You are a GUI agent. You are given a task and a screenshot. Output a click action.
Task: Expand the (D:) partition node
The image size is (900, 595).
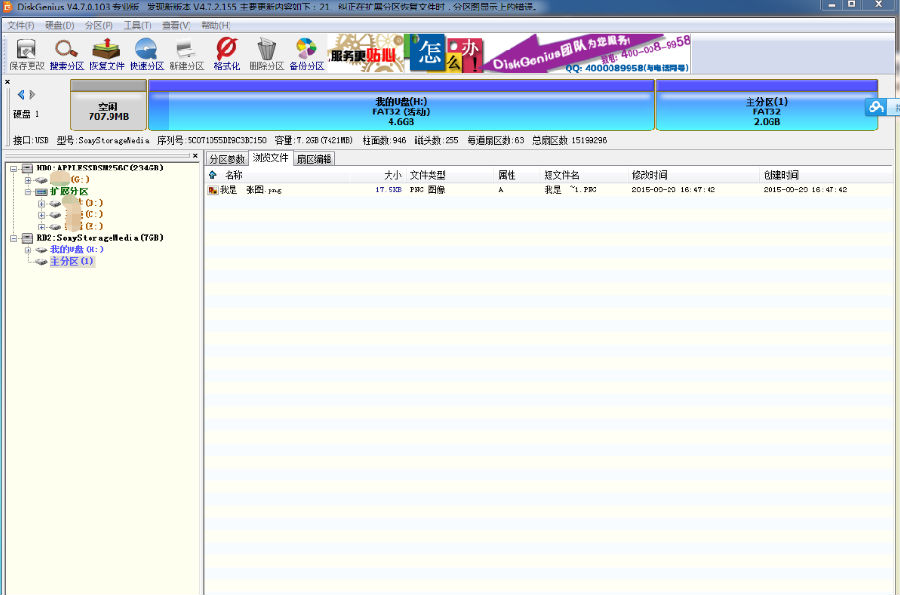coord(41,203)
